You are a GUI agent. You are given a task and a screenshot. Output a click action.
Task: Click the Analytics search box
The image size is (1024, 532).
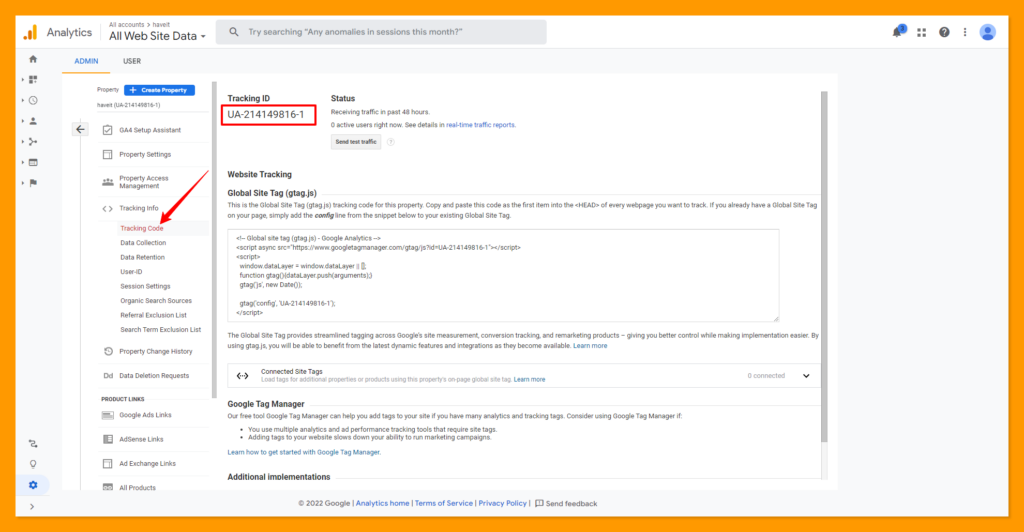click(381, 32)
